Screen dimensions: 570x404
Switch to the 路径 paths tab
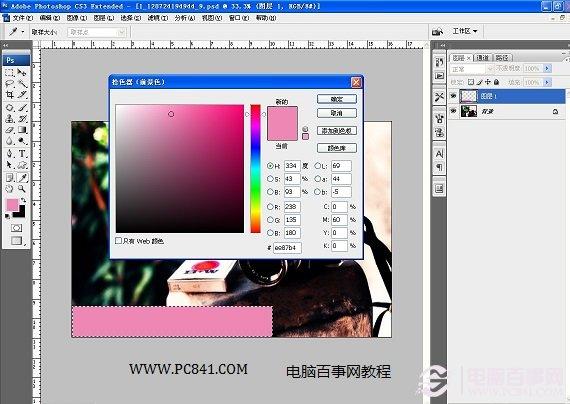coord(502,58)
